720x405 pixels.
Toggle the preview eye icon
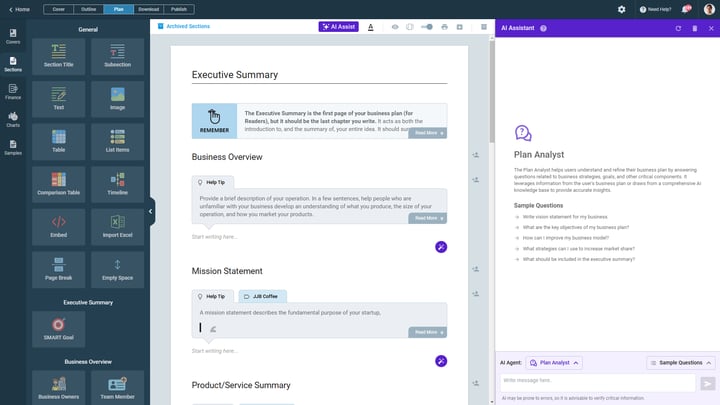coord(395,27)
